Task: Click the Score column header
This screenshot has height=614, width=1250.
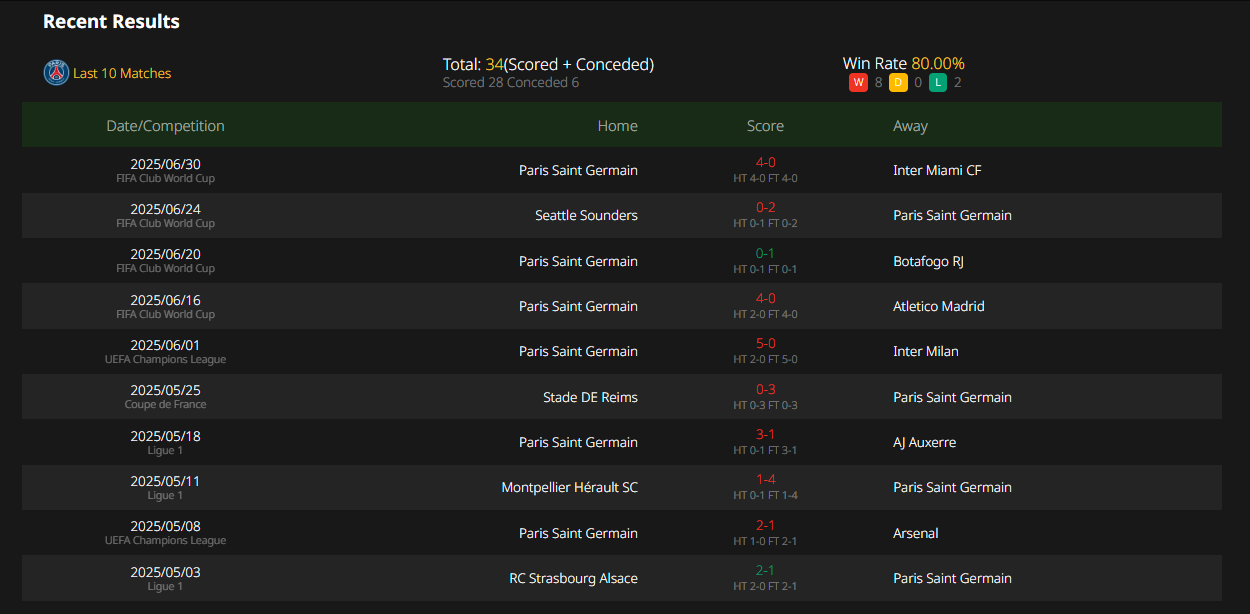Action: (765, 126)
